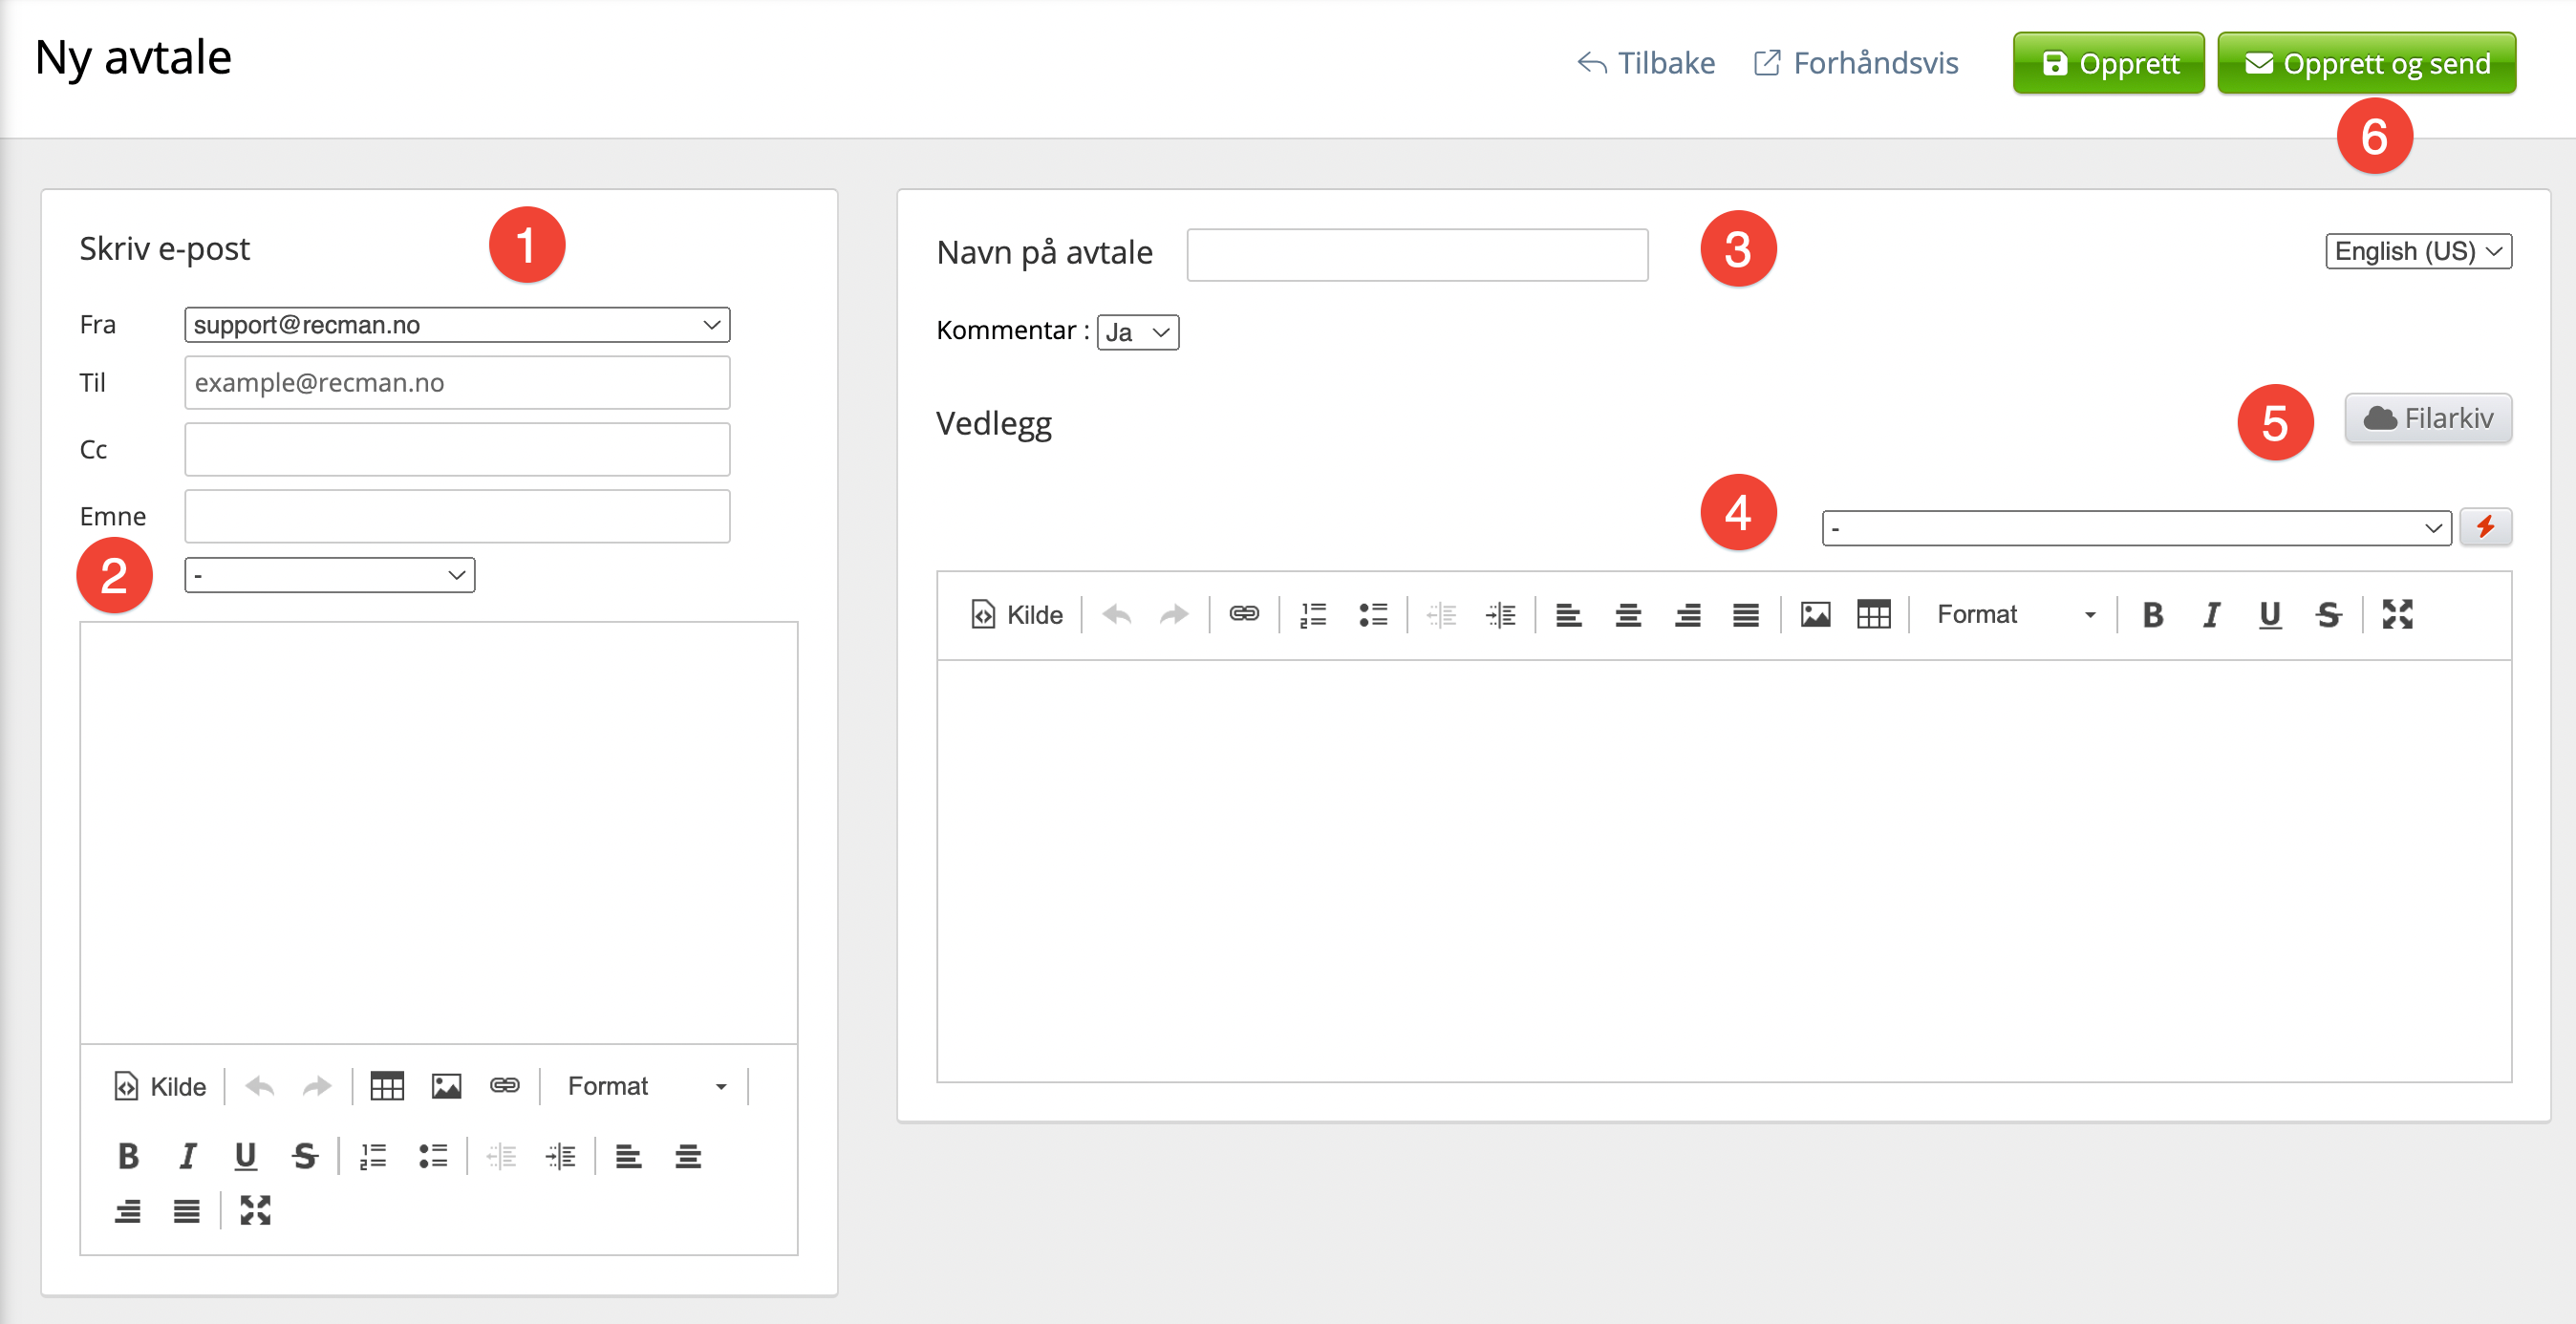Viewport: 2576px width, 1324px height.
Task: Open the English (US) language dropdown
Action: coord(2417,251)
